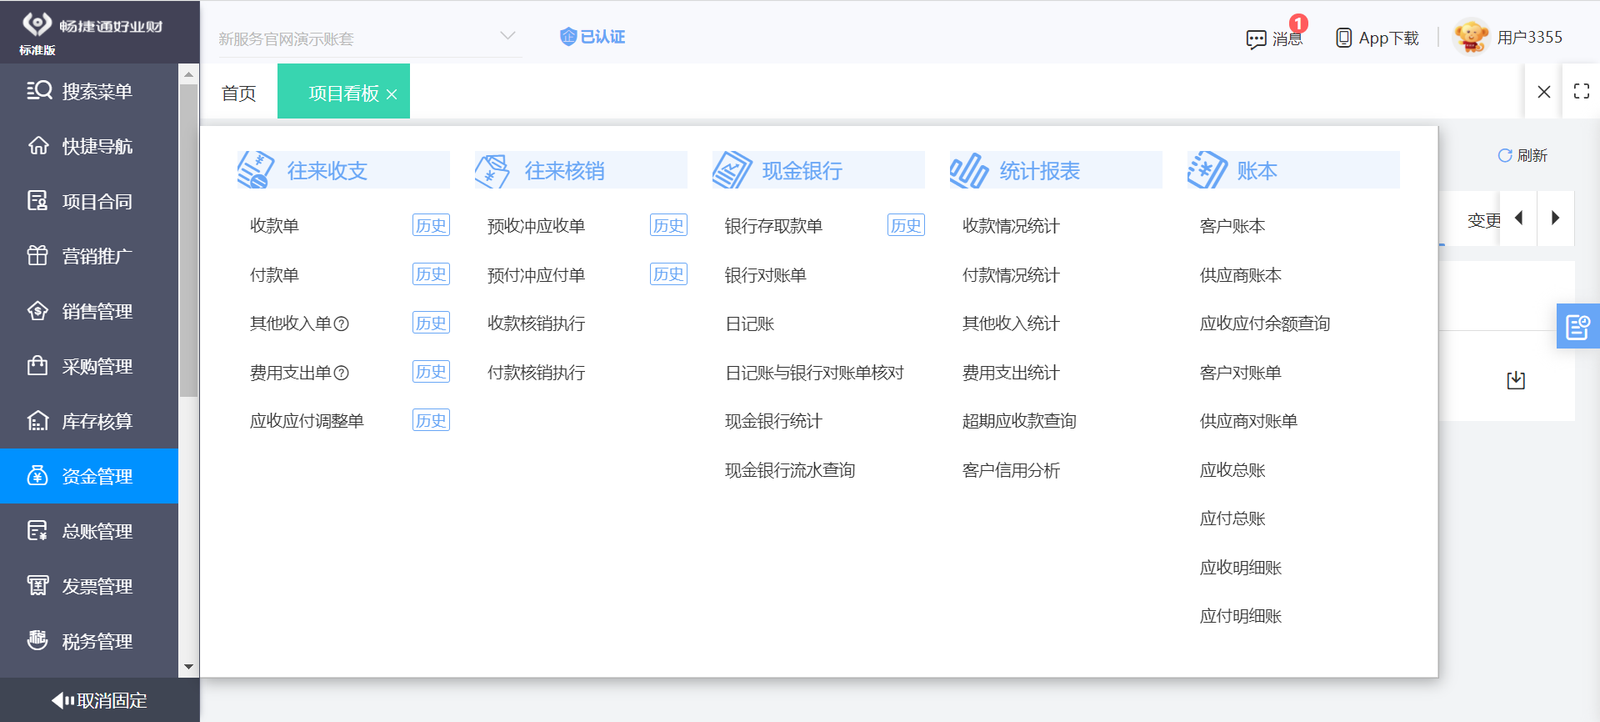Image resolution: width=1600 pixels, height=722 pixels.
Task: Open 客户信用分析 report link
Action: (1011, 470)
